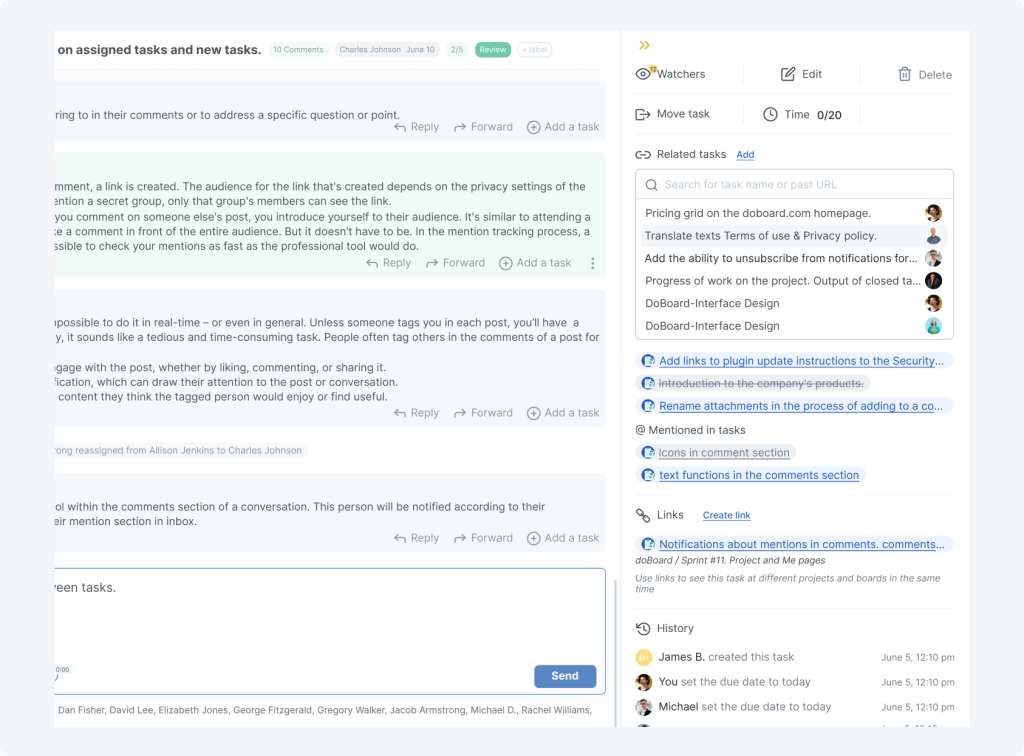The width and height of the screenshot is (1024, 756).
Task: Toggle Watchers eye icon
Action: click(x=643, y=74)
